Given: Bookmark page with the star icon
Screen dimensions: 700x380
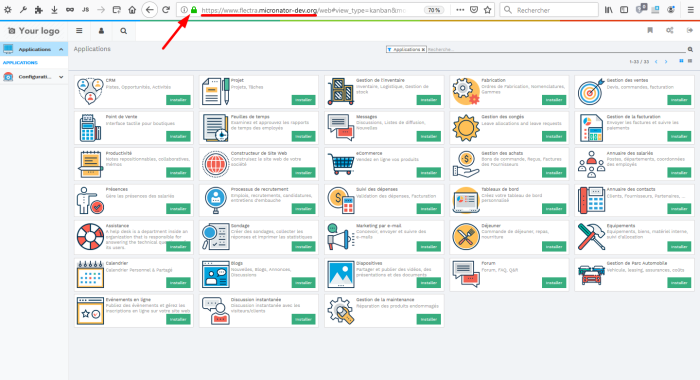Looking at the screenshot, I should pyautogui.click(x=488, y=10).
